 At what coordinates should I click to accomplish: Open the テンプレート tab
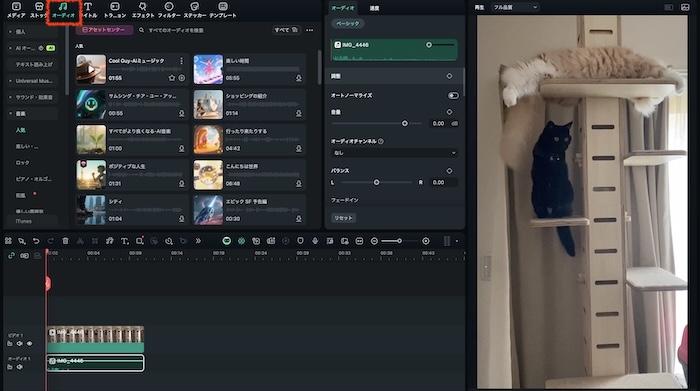pyautogui.click(x=223, y=10)
